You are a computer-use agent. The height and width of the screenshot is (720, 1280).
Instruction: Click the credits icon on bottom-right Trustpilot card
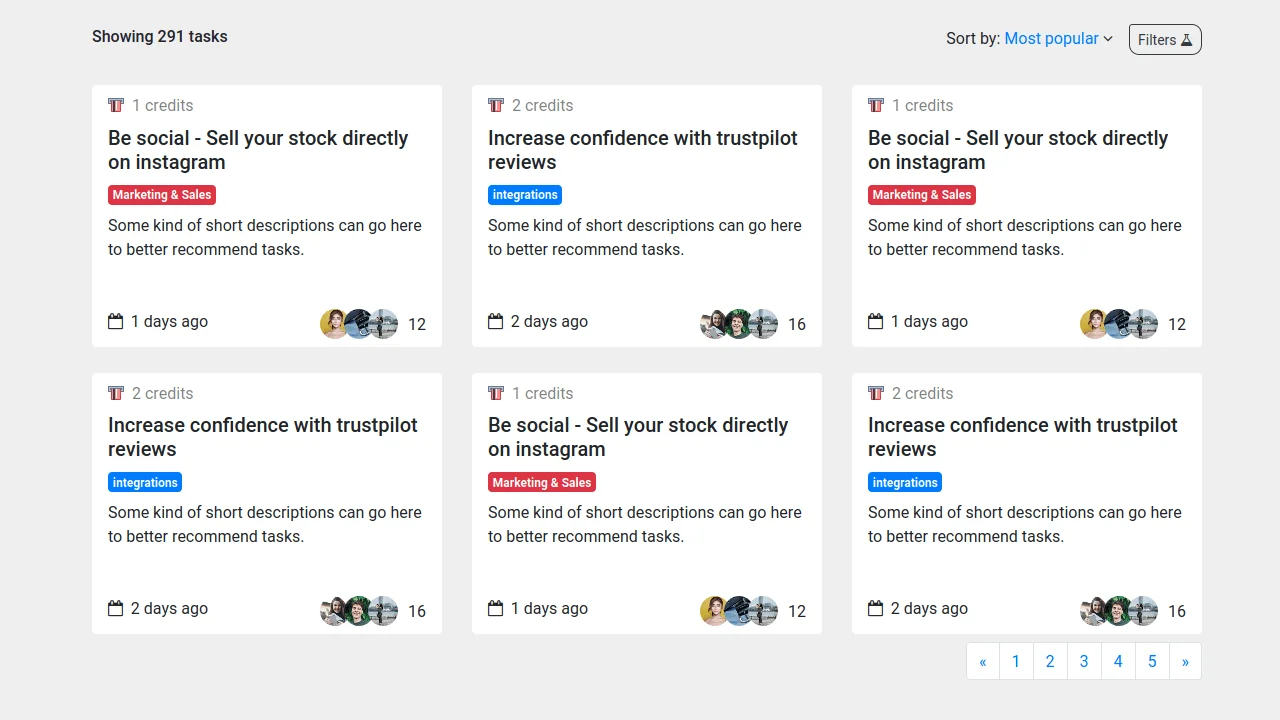pos(874,393)
